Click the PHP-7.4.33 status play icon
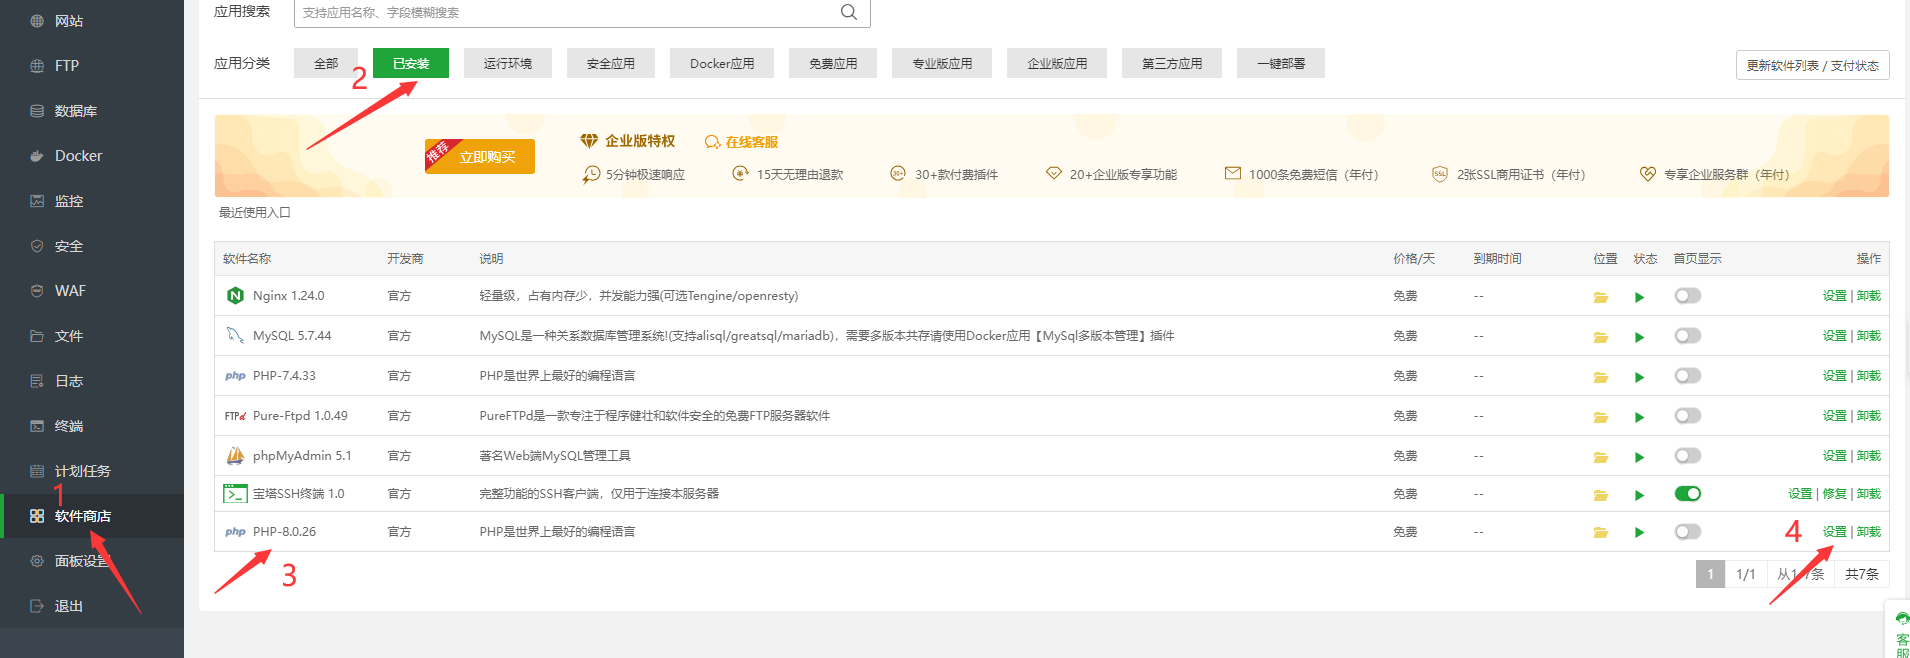This screenshot has width=1910, height=658. [x=1639, y=377]
